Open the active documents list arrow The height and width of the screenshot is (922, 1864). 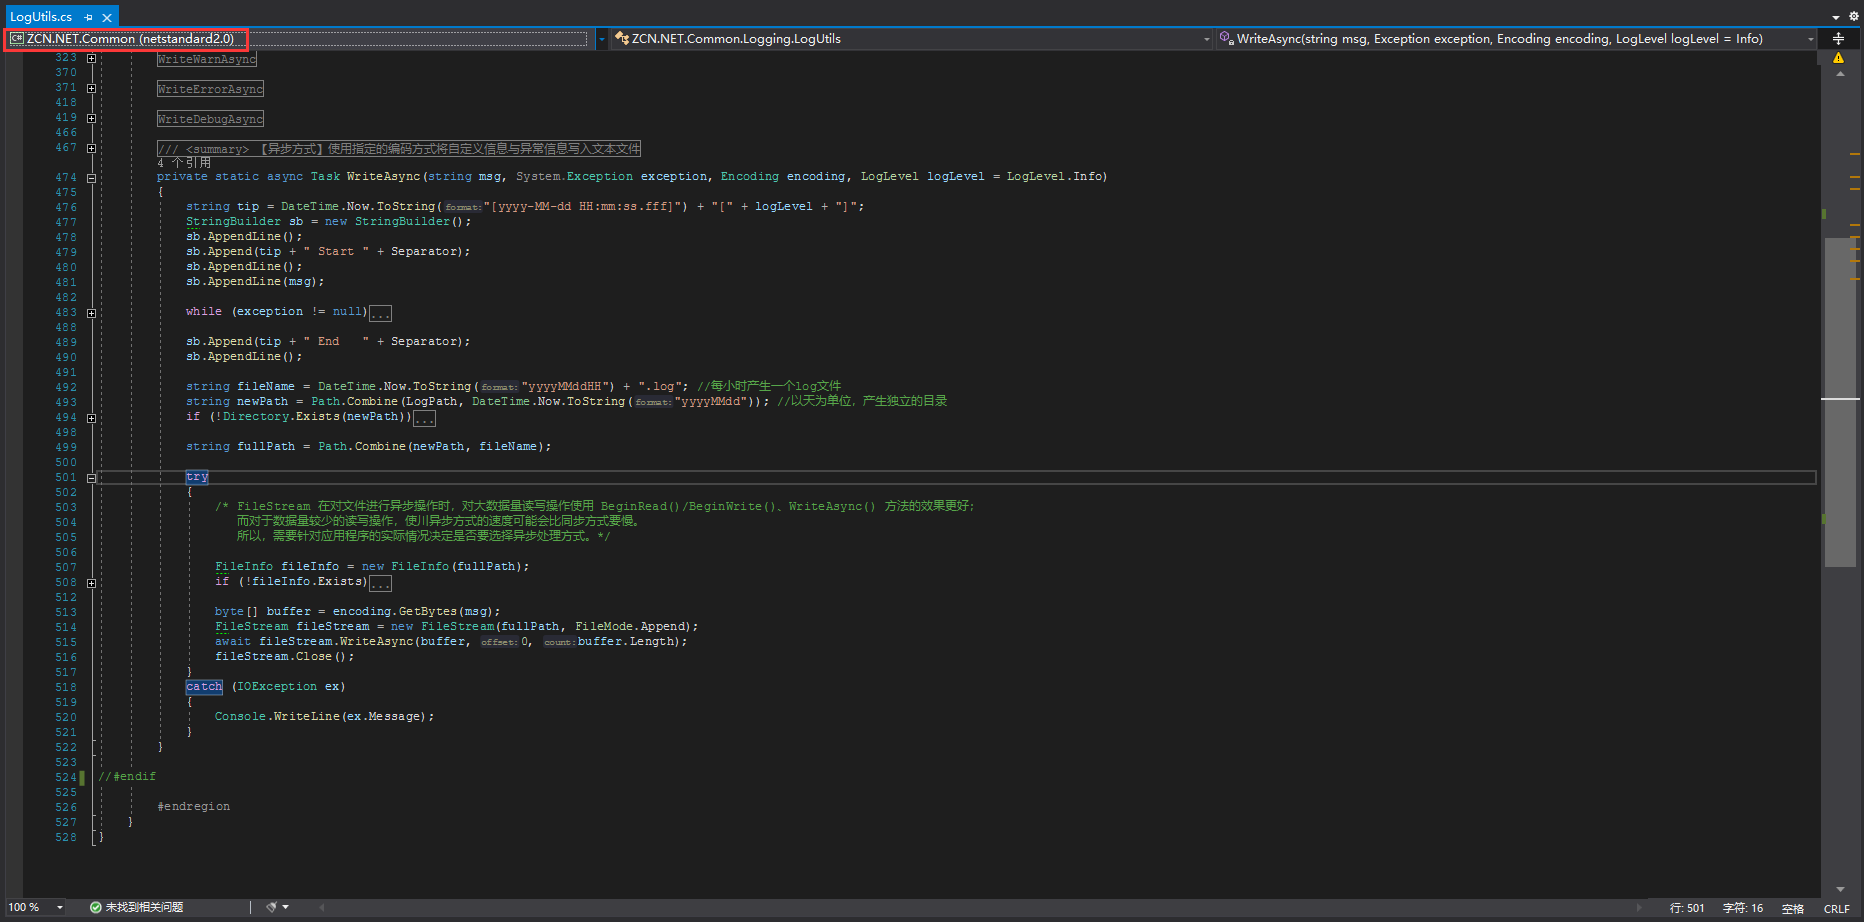coord(1836,17)
